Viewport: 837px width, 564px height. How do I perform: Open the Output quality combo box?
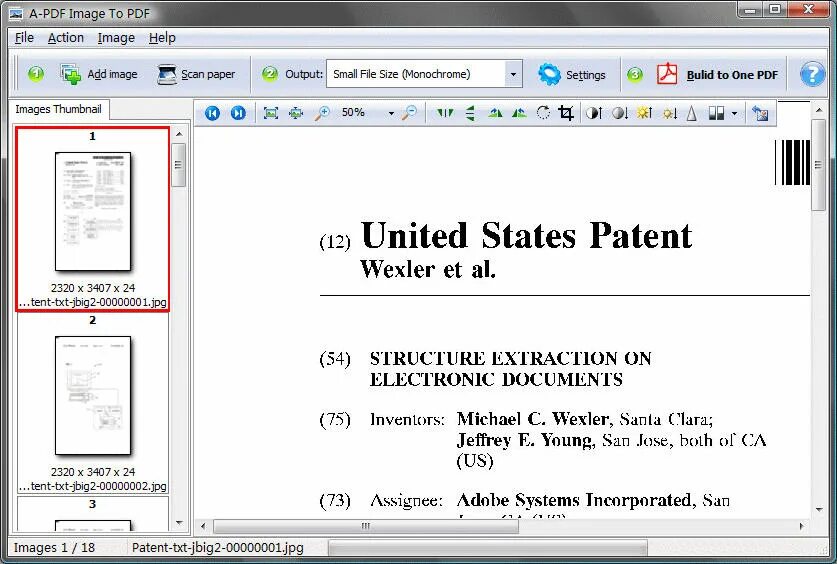coord(424,74)
